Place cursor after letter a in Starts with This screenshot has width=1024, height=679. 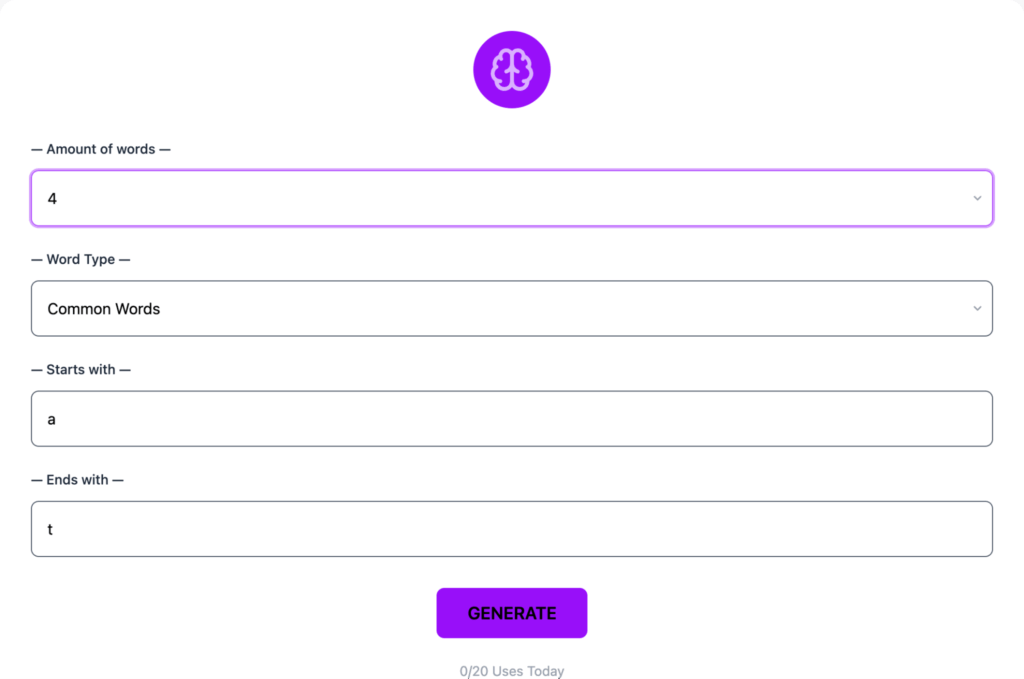tap(57, 419)
